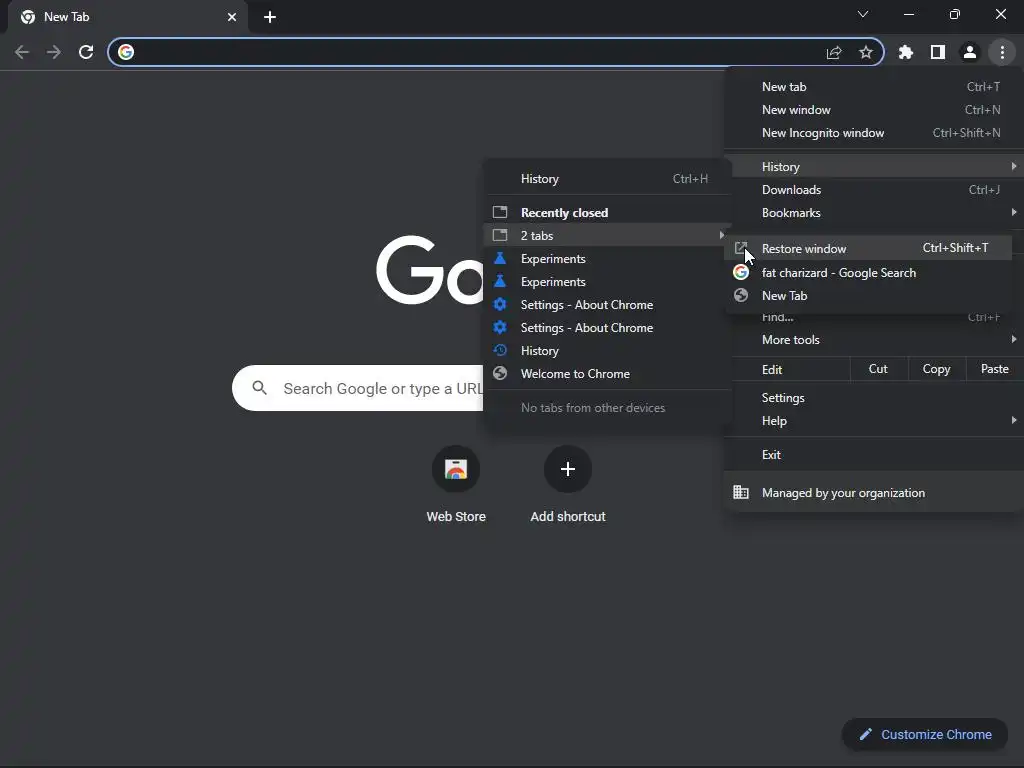Open Welcome to Chrome entry
This screenshot has height=768, width=1024.
607,374
